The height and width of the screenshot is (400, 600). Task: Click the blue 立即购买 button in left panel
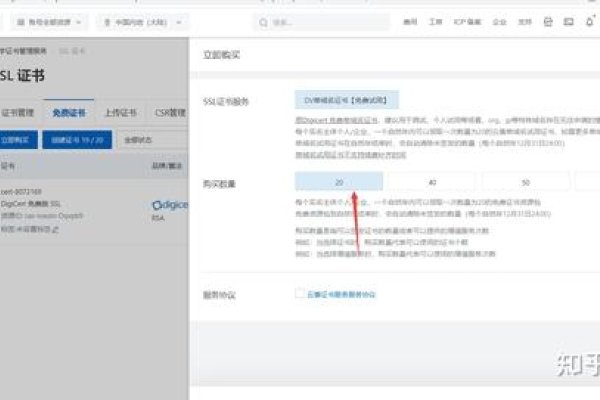point(18,140)
